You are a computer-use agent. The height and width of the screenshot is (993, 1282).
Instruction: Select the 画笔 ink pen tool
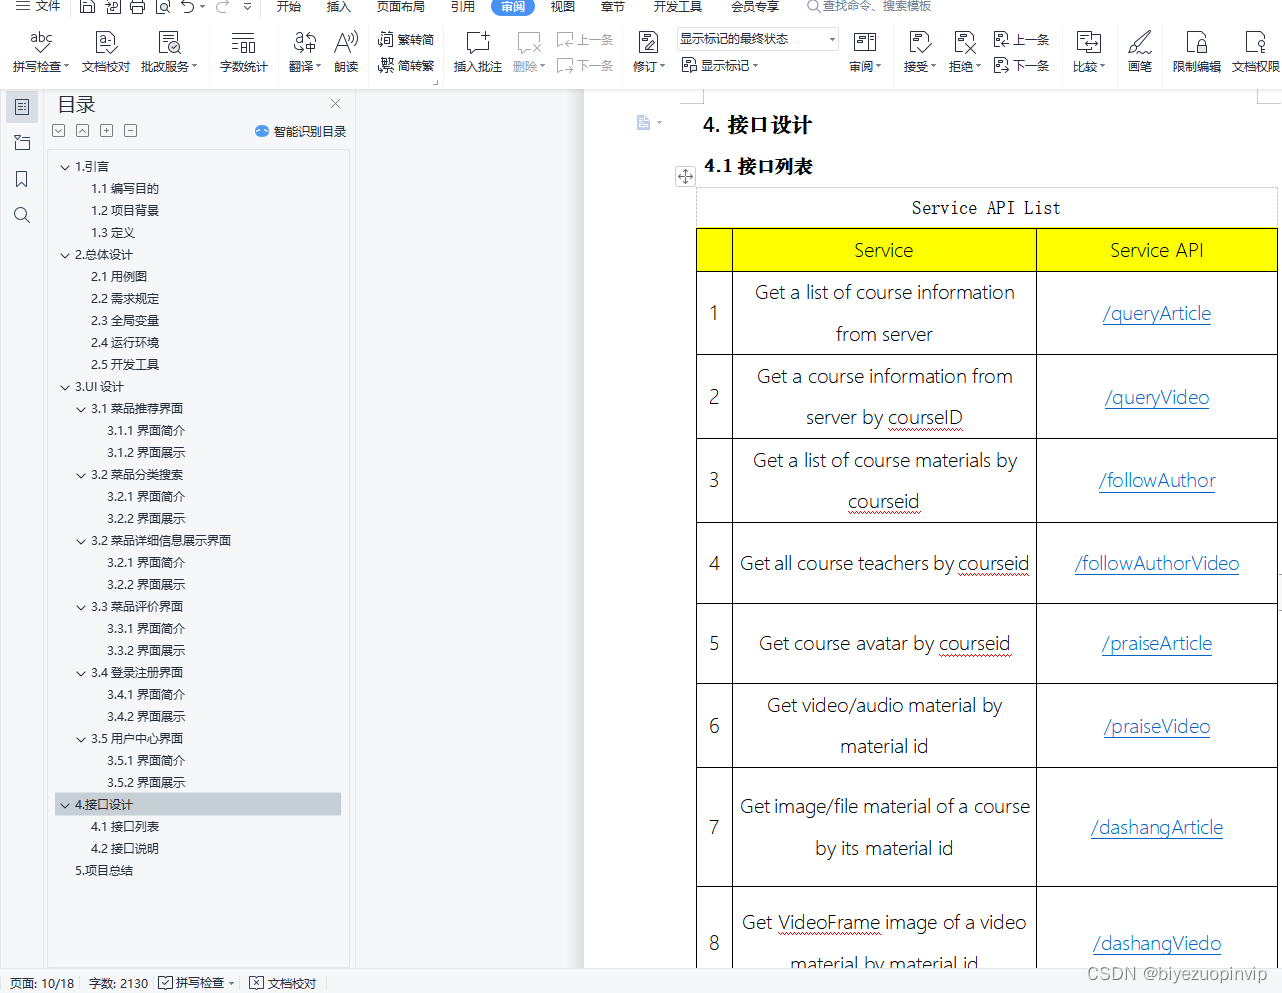point(1140,52)
